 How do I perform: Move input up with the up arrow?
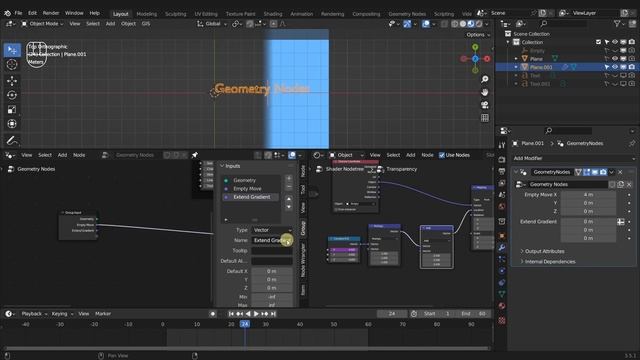click(289, 199)
